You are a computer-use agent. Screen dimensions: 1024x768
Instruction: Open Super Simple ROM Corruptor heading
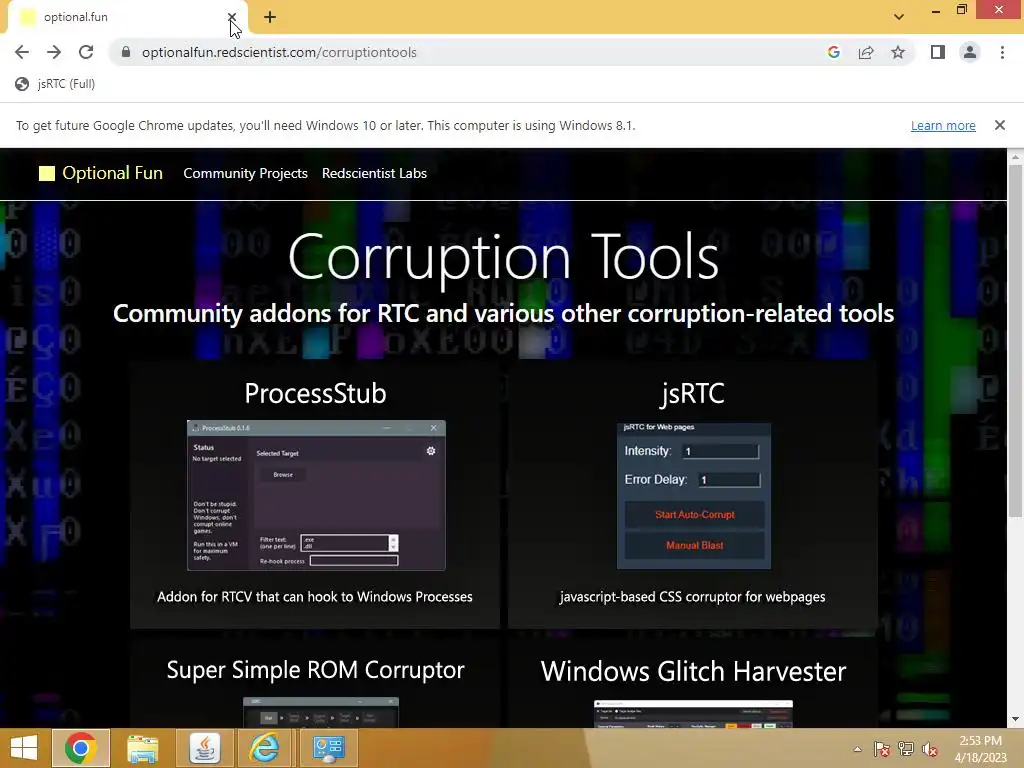(x=315, y=670)
